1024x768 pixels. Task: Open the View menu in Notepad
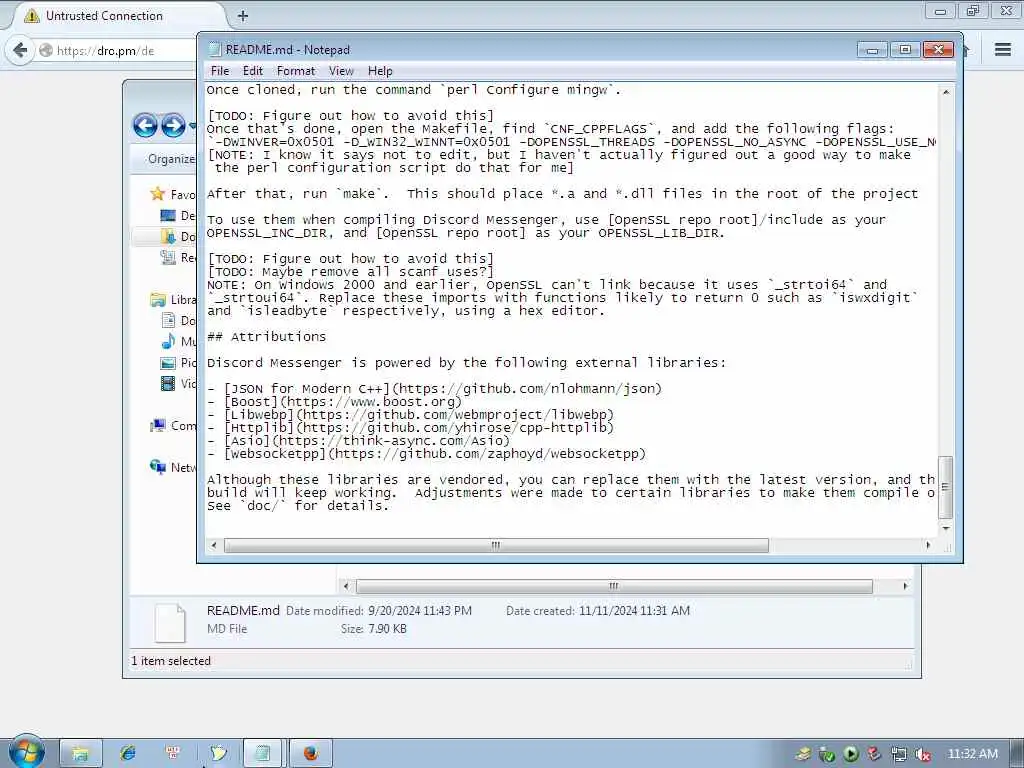(341, 71)
